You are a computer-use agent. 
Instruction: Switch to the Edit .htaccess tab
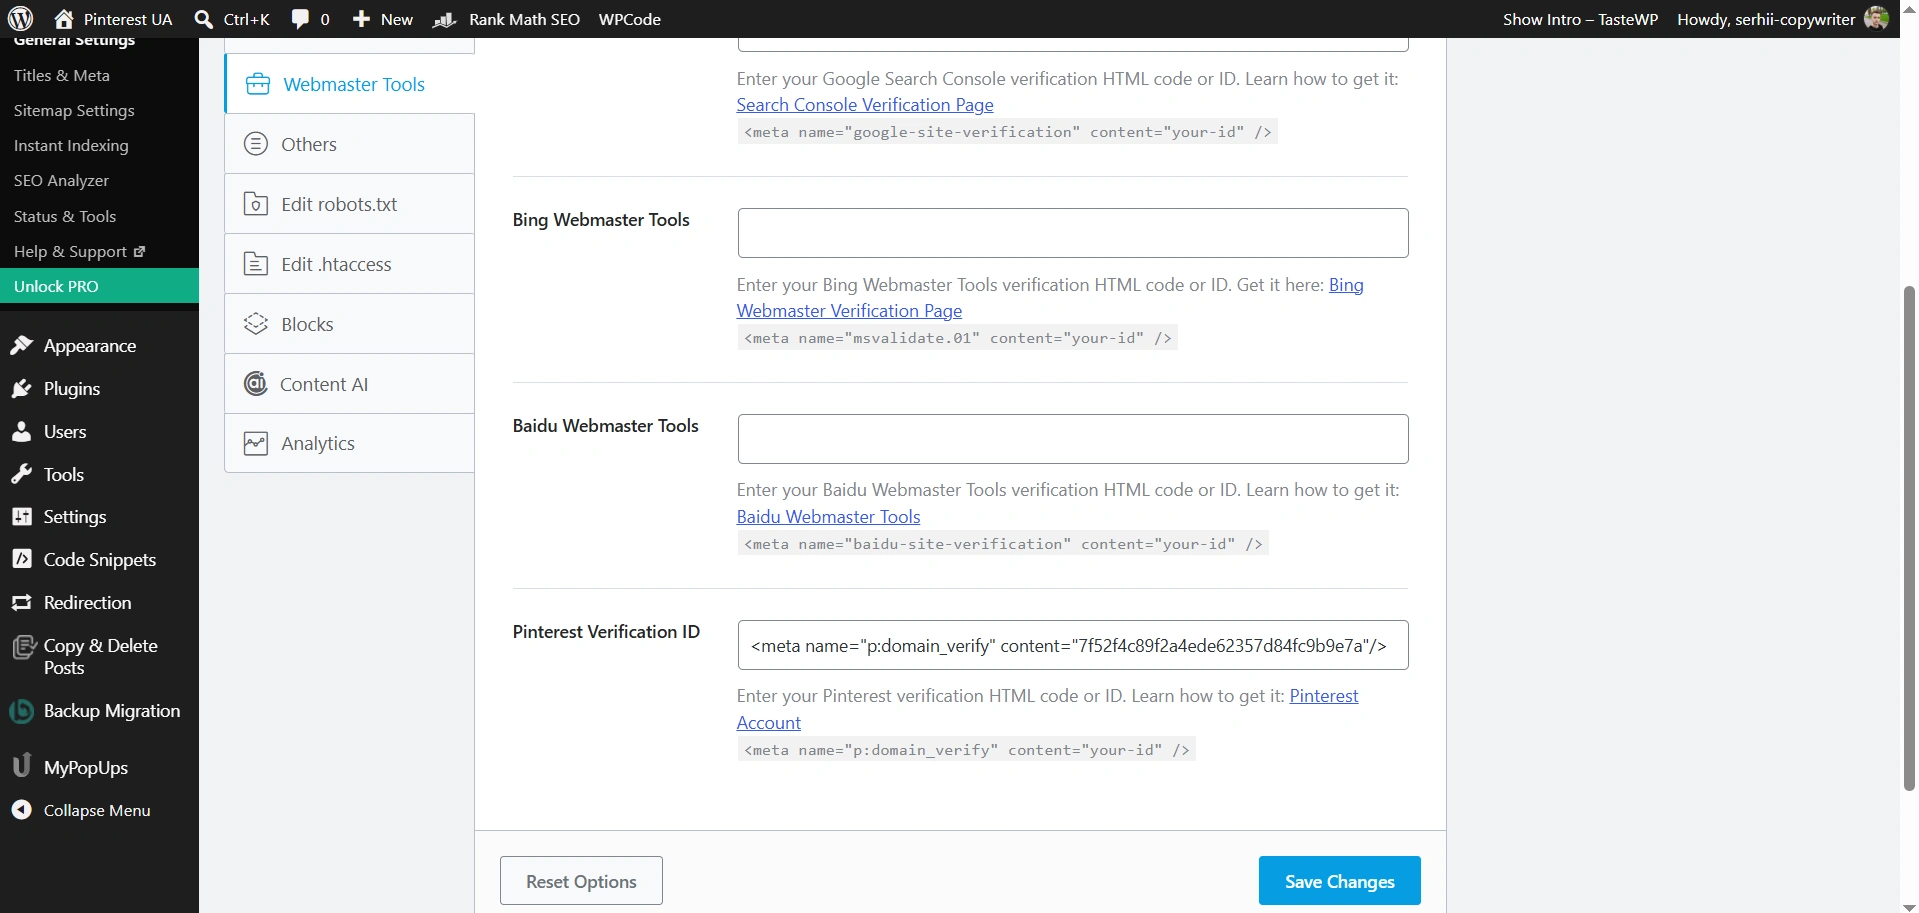coord(350,264)
